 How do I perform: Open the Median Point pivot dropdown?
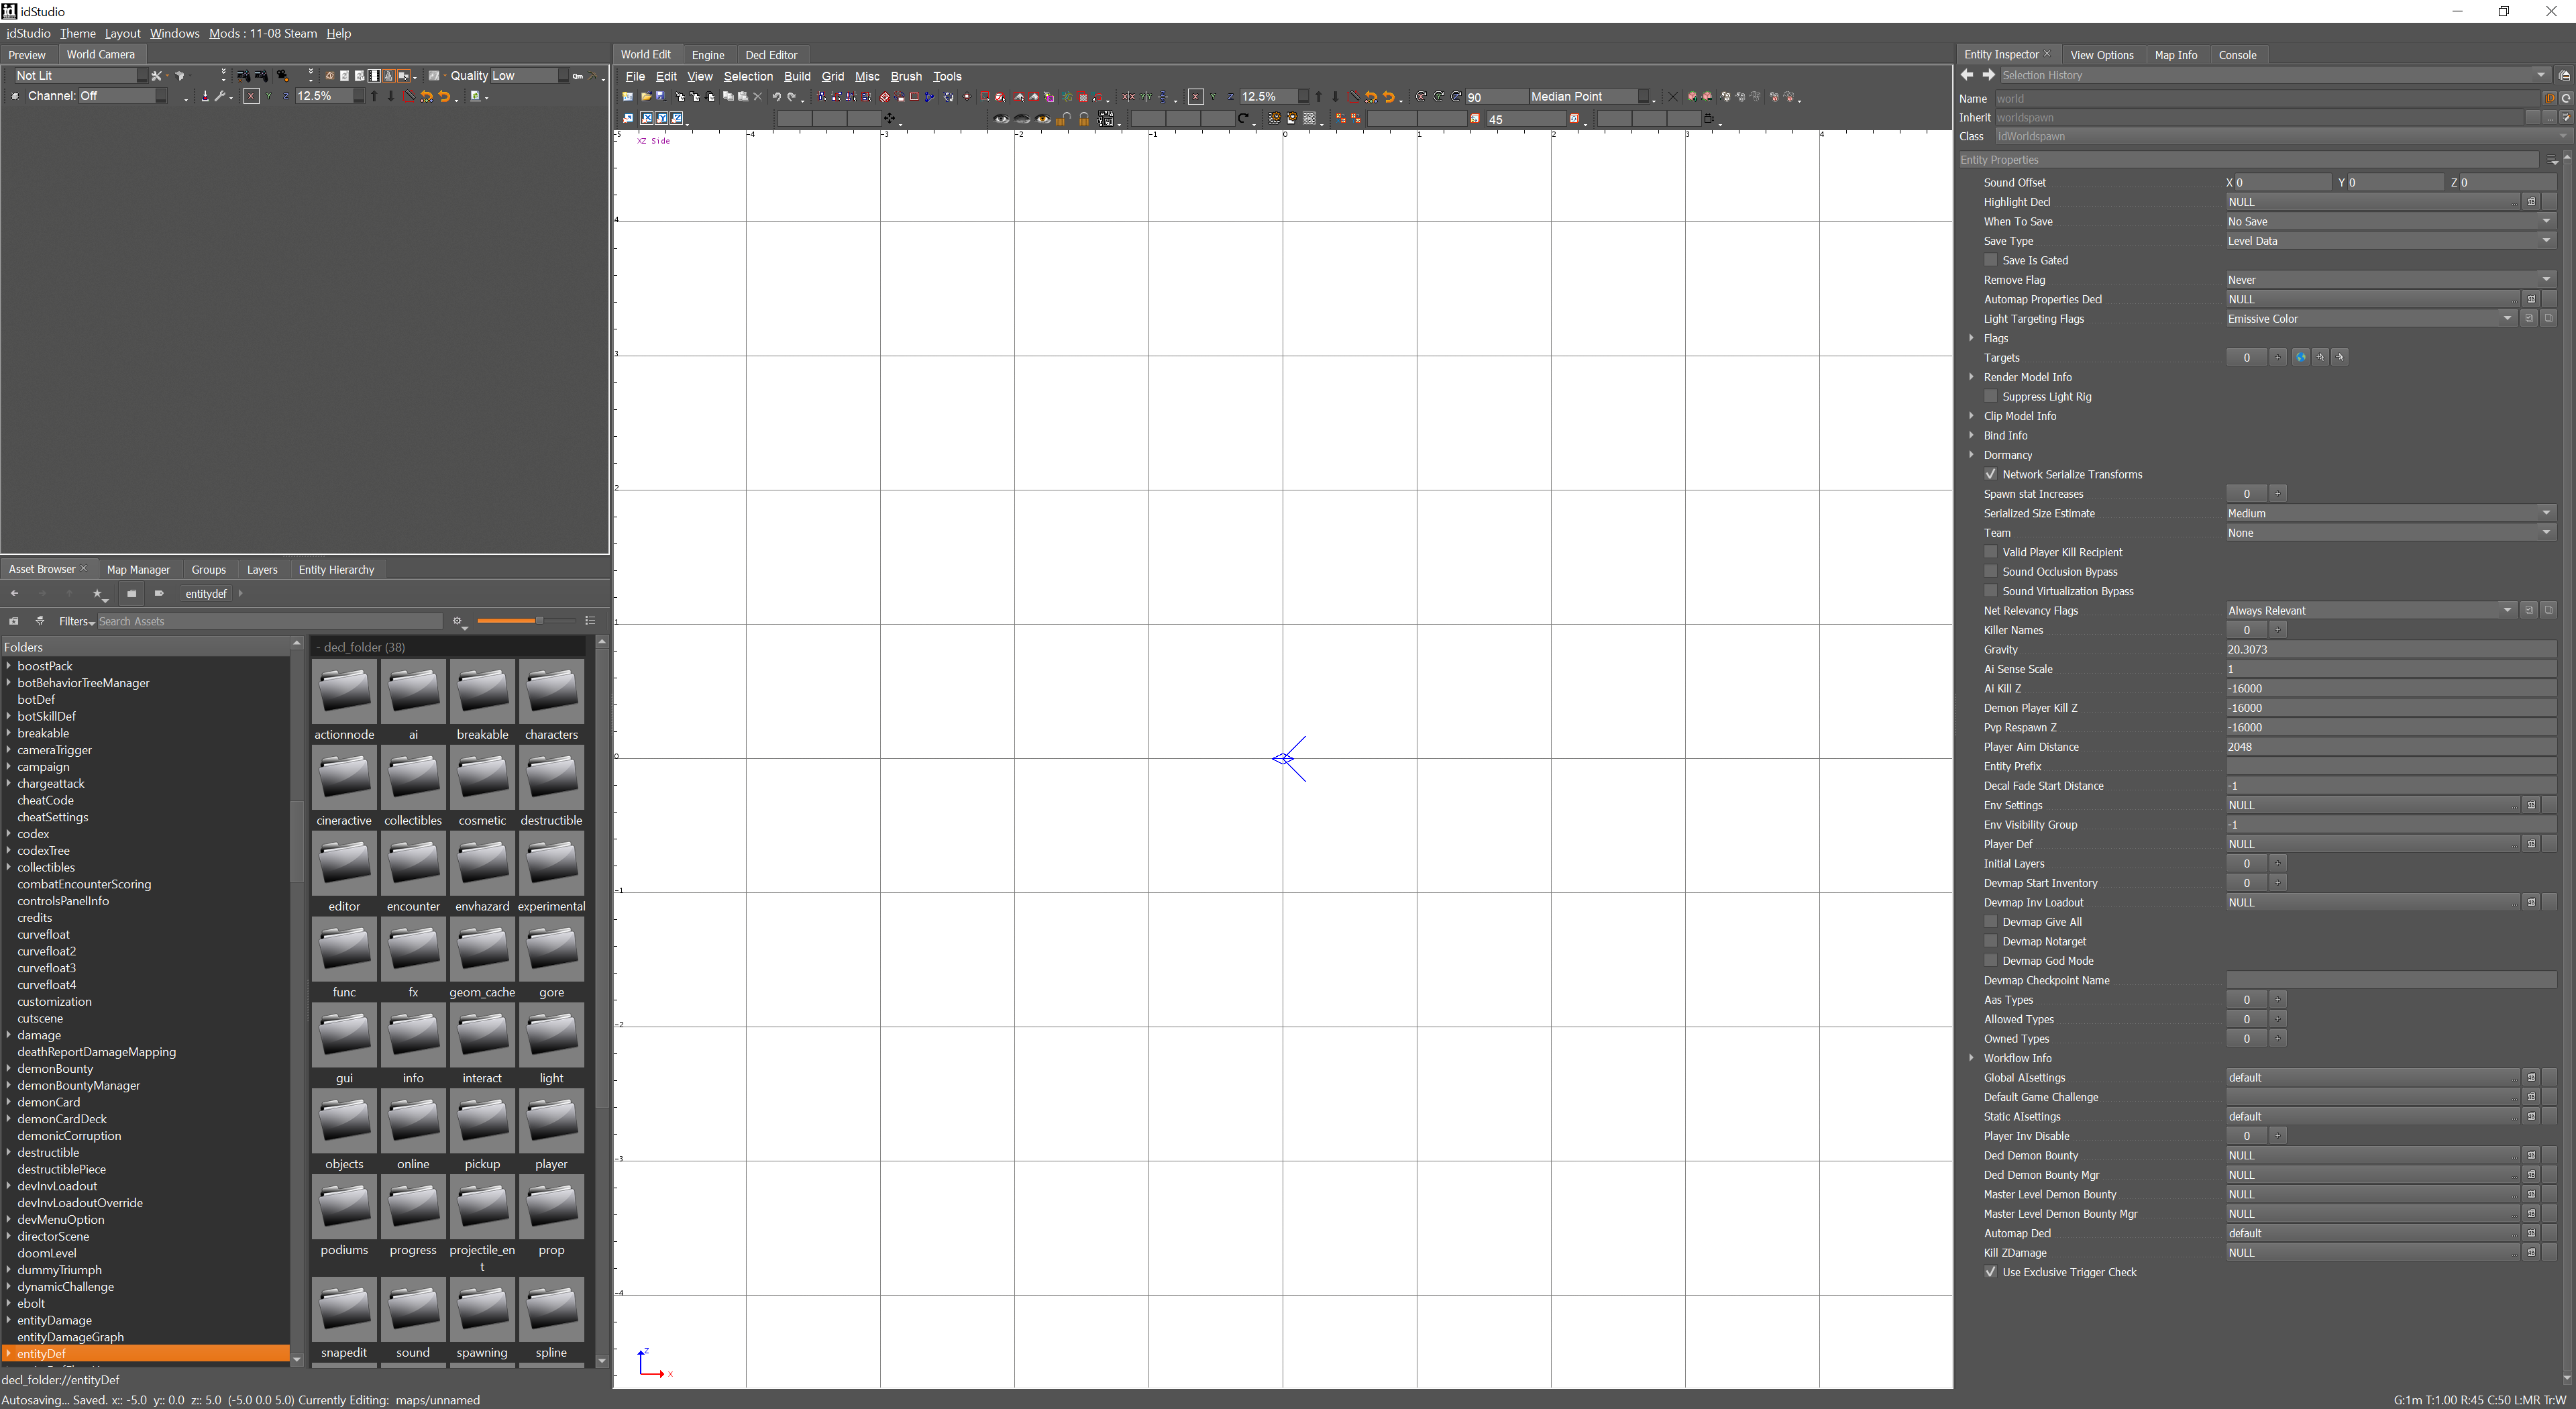pyautogui.click(x=1589, y=97)
